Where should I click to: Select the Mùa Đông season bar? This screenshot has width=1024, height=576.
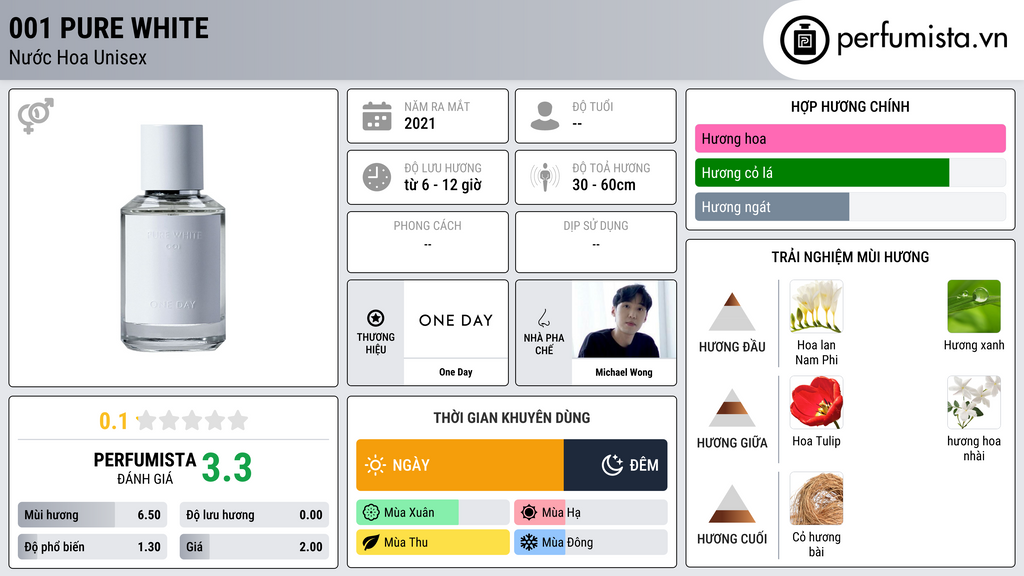(591, 542)
